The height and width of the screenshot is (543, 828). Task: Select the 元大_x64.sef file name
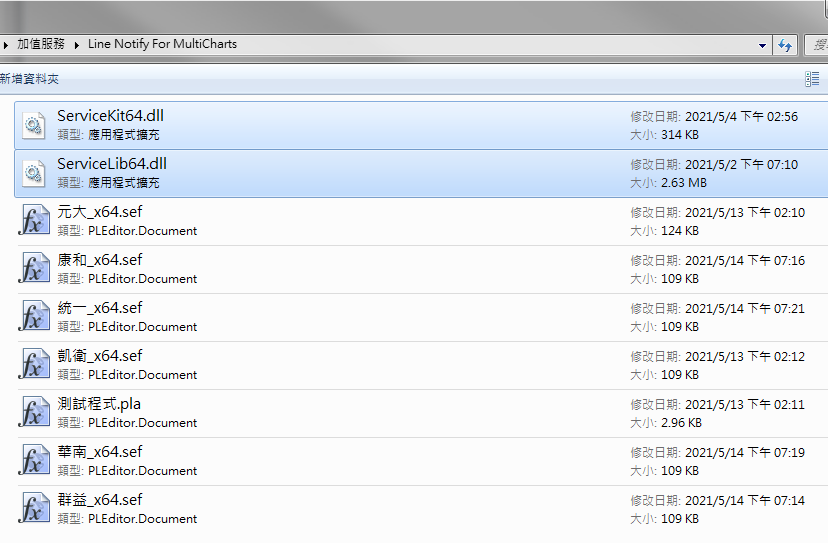click(100, 212)
